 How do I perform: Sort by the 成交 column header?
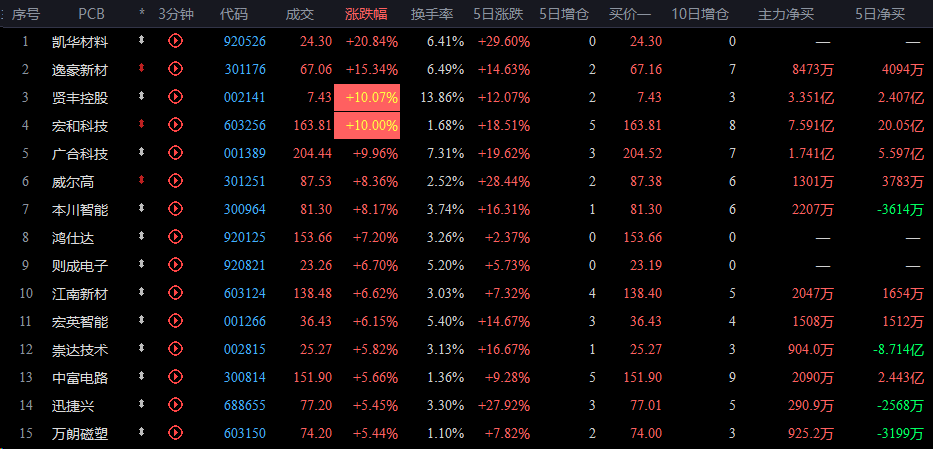point(300,14)
